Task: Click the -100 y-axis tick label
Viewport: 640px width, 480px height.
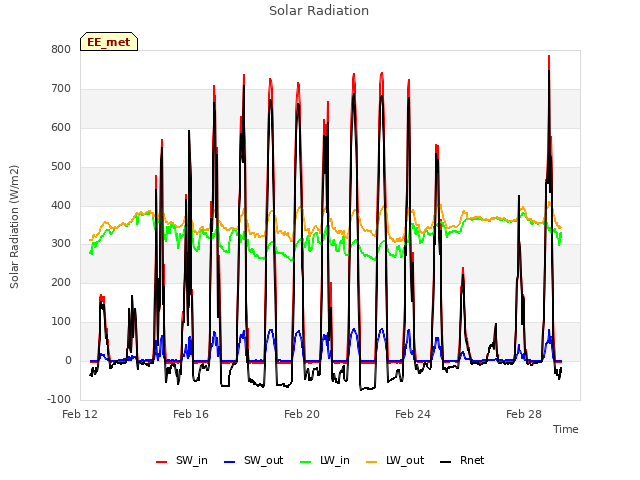Action: [59, 400]
